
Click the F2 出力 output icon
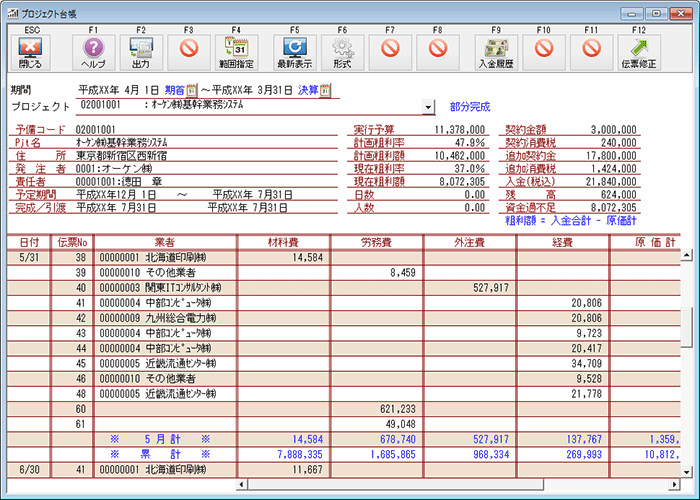(x=141, y=52)
